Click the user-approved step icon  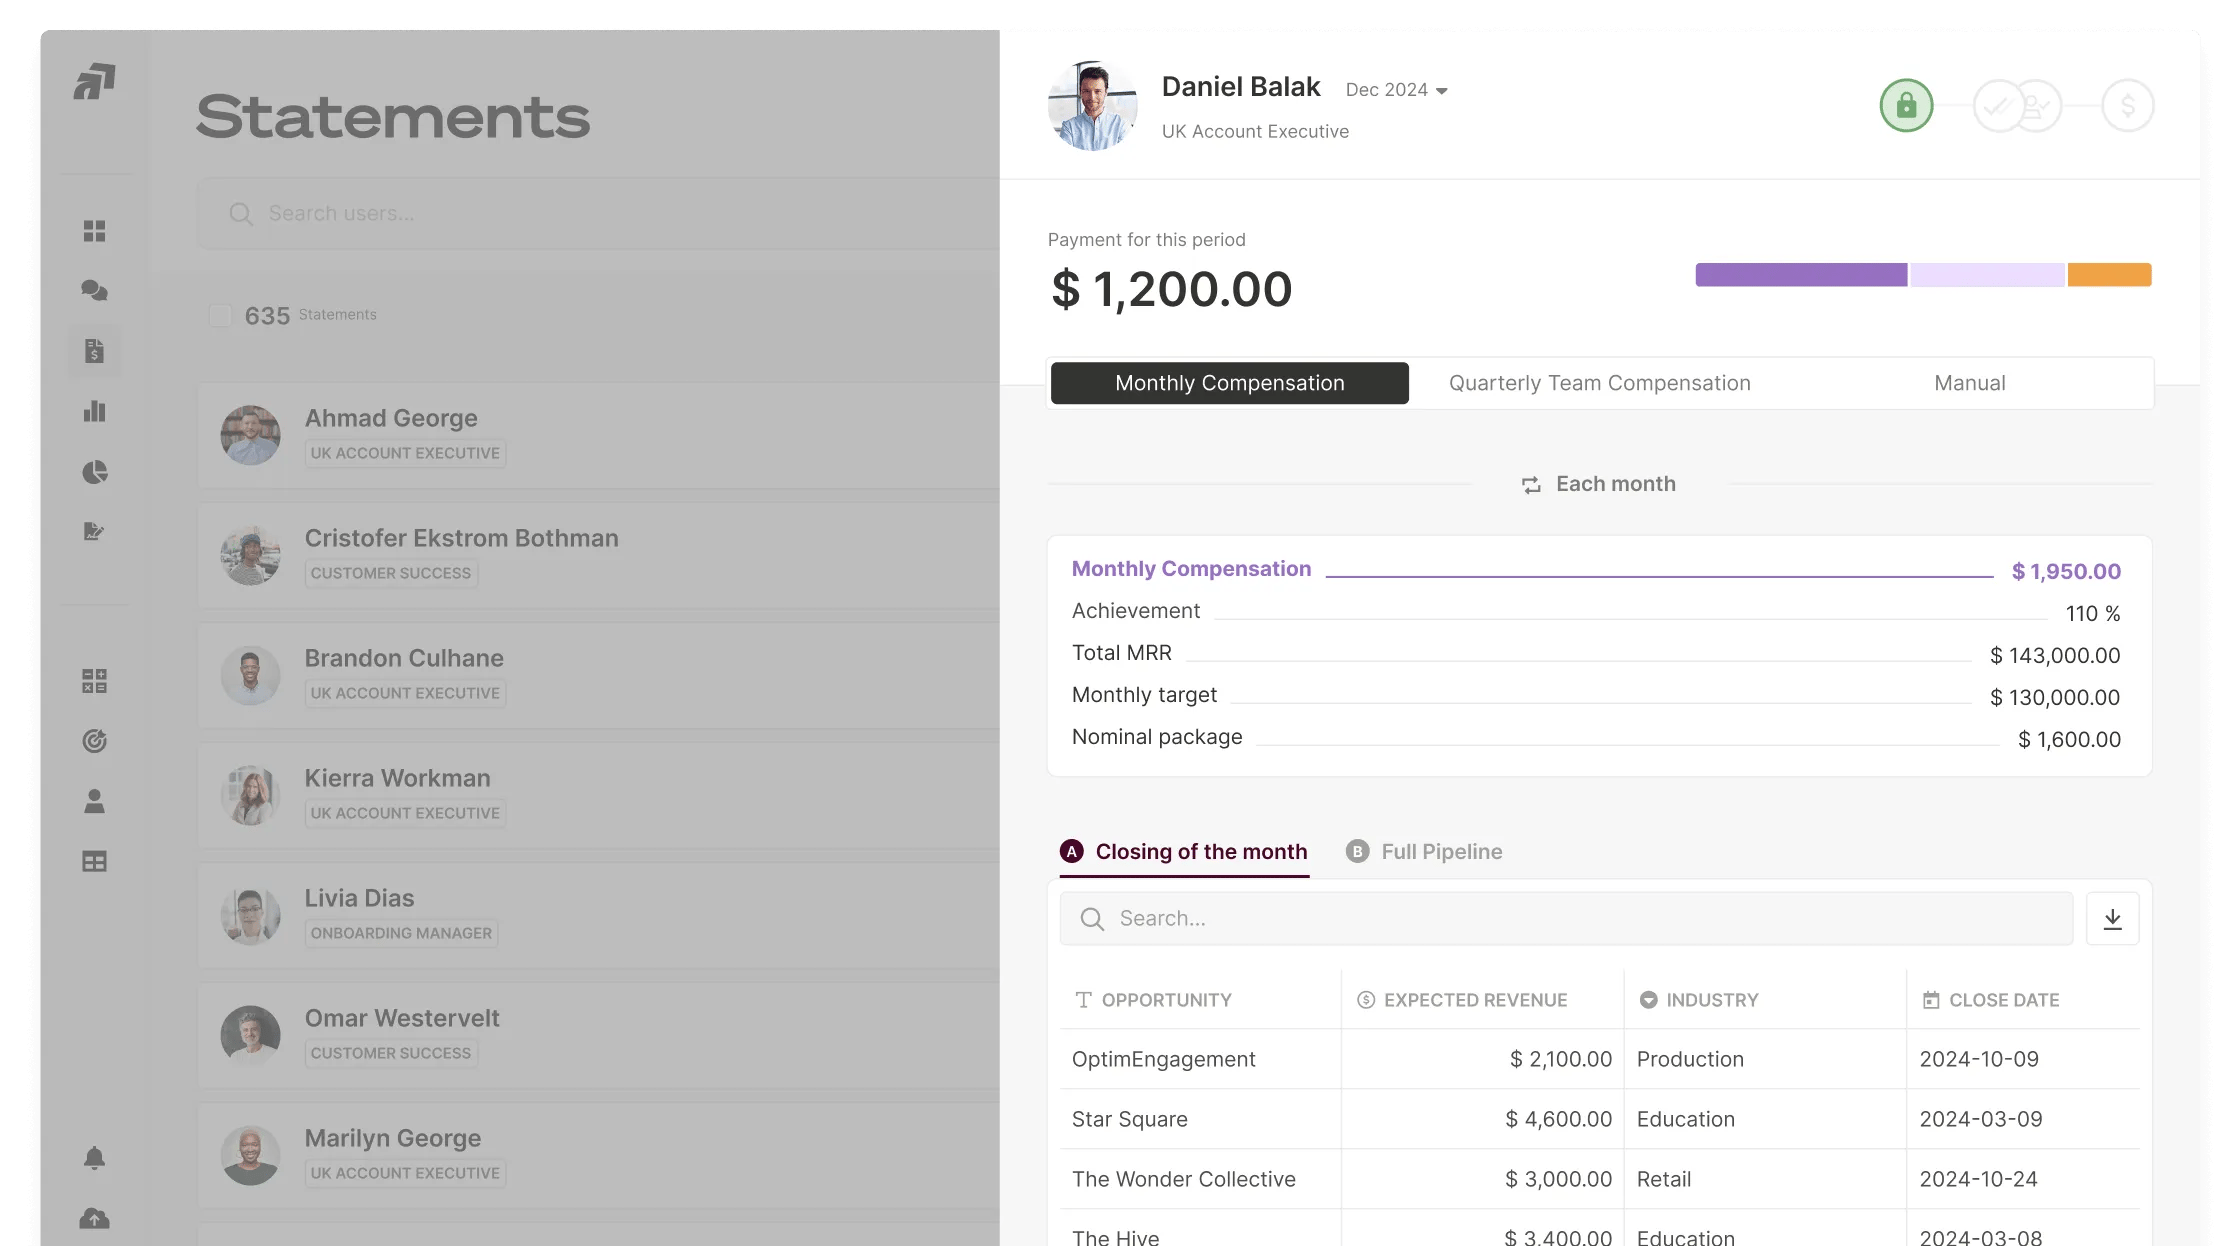pos(2038,105)
